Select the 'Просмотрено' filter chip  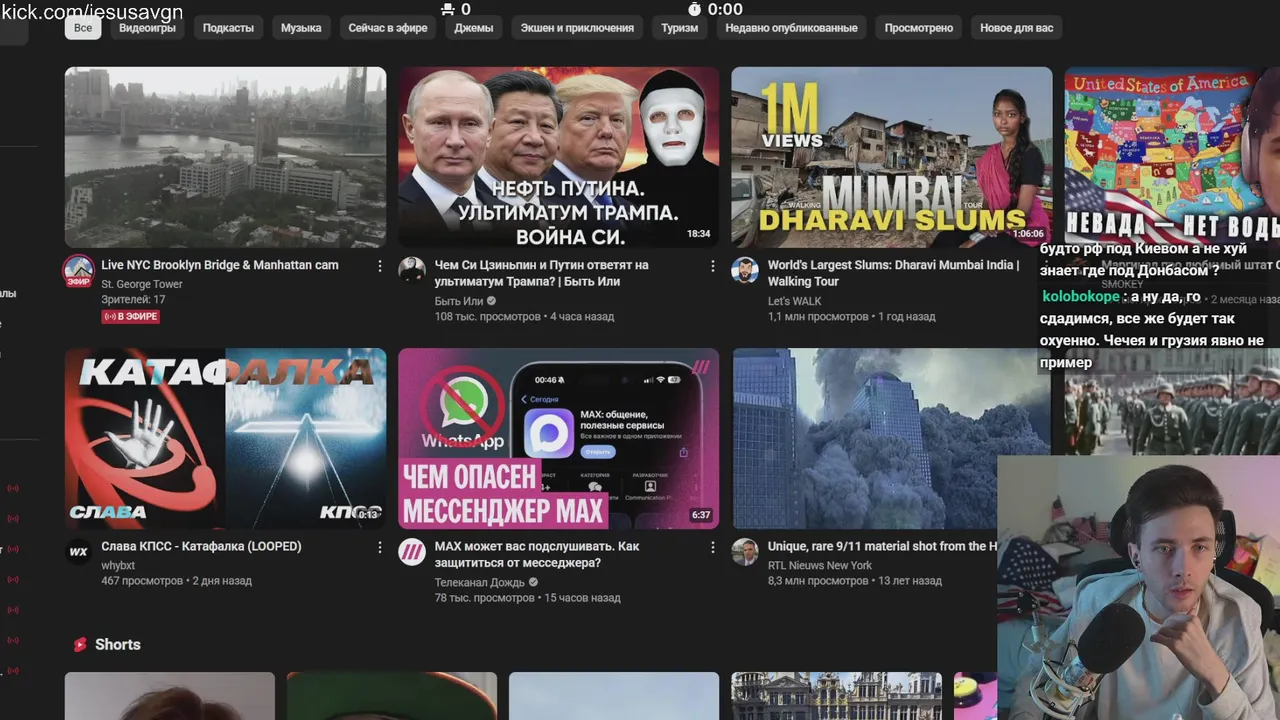[x=919, y=28]
